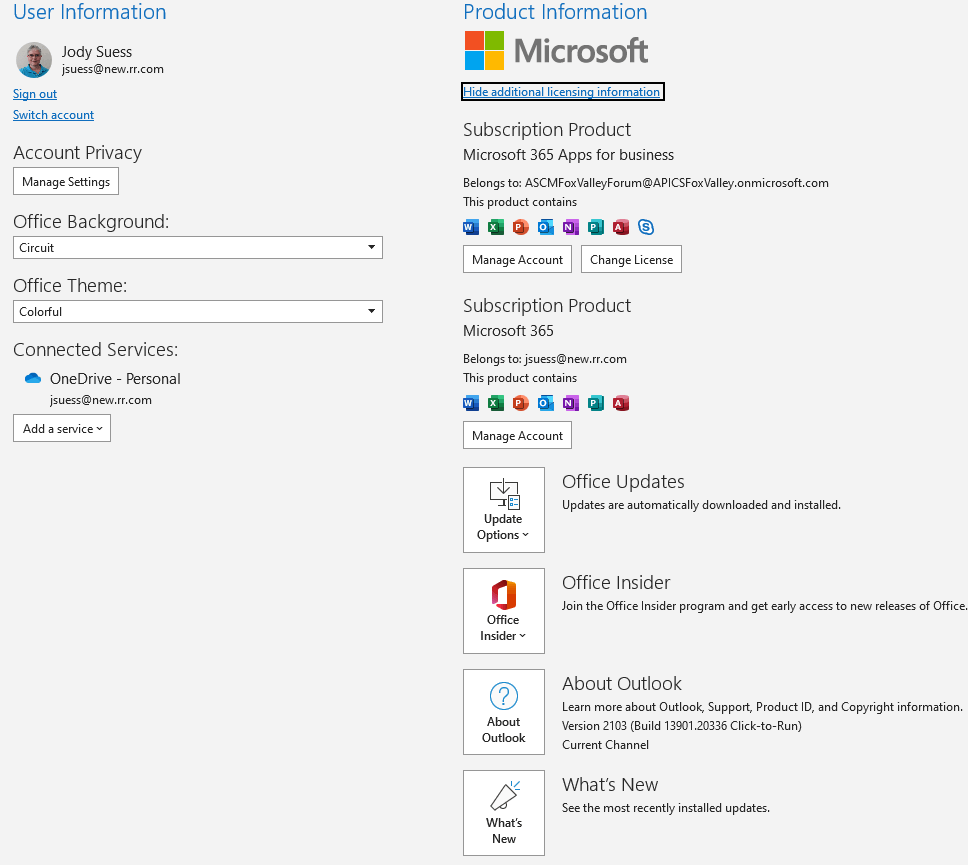
Task: Click OneNote icon under Microsoft 365 Apps for business
Action: (x=571, y=227)
